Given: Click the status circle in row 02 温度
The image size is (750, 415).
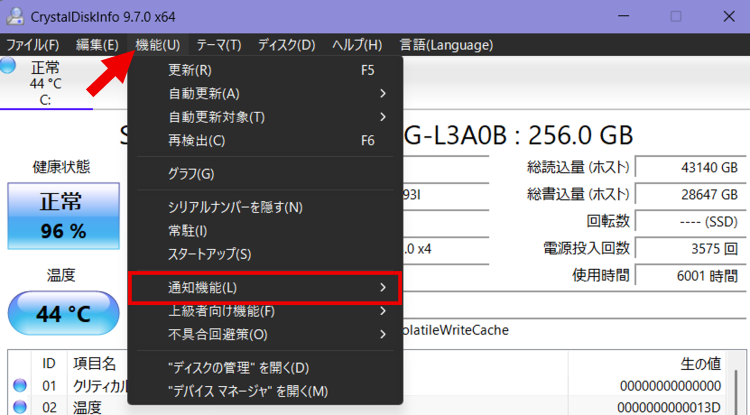Looking at the screenshot, I should click(20, 407).
